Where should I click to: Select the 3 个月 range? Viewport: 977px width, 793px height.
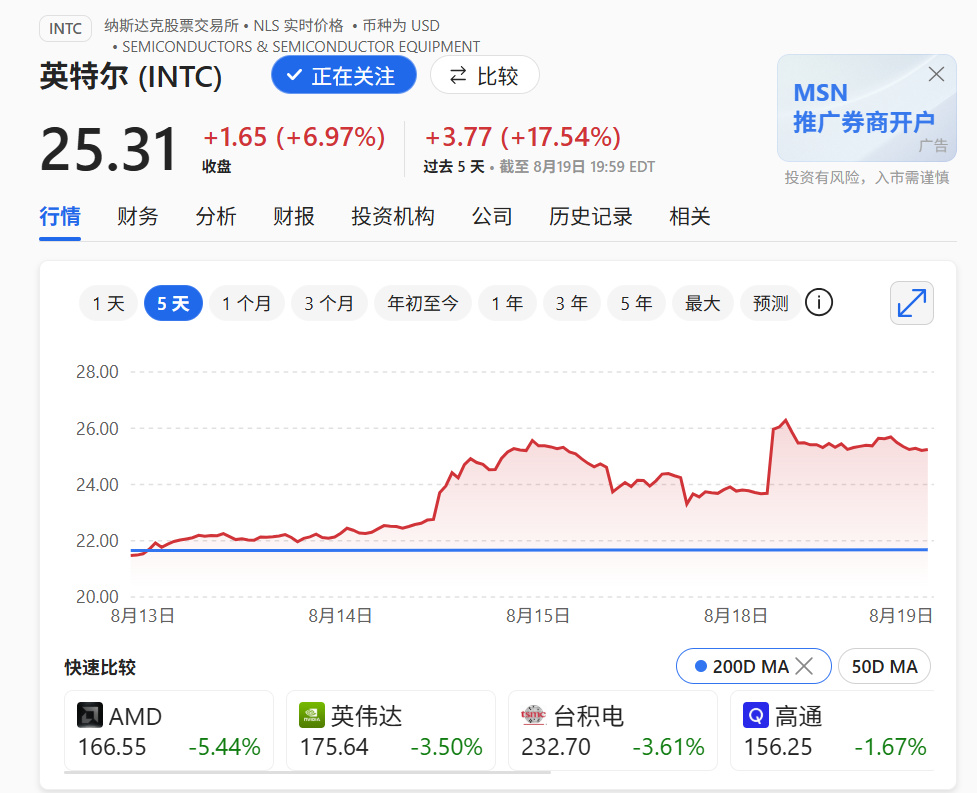coord(329,303)
